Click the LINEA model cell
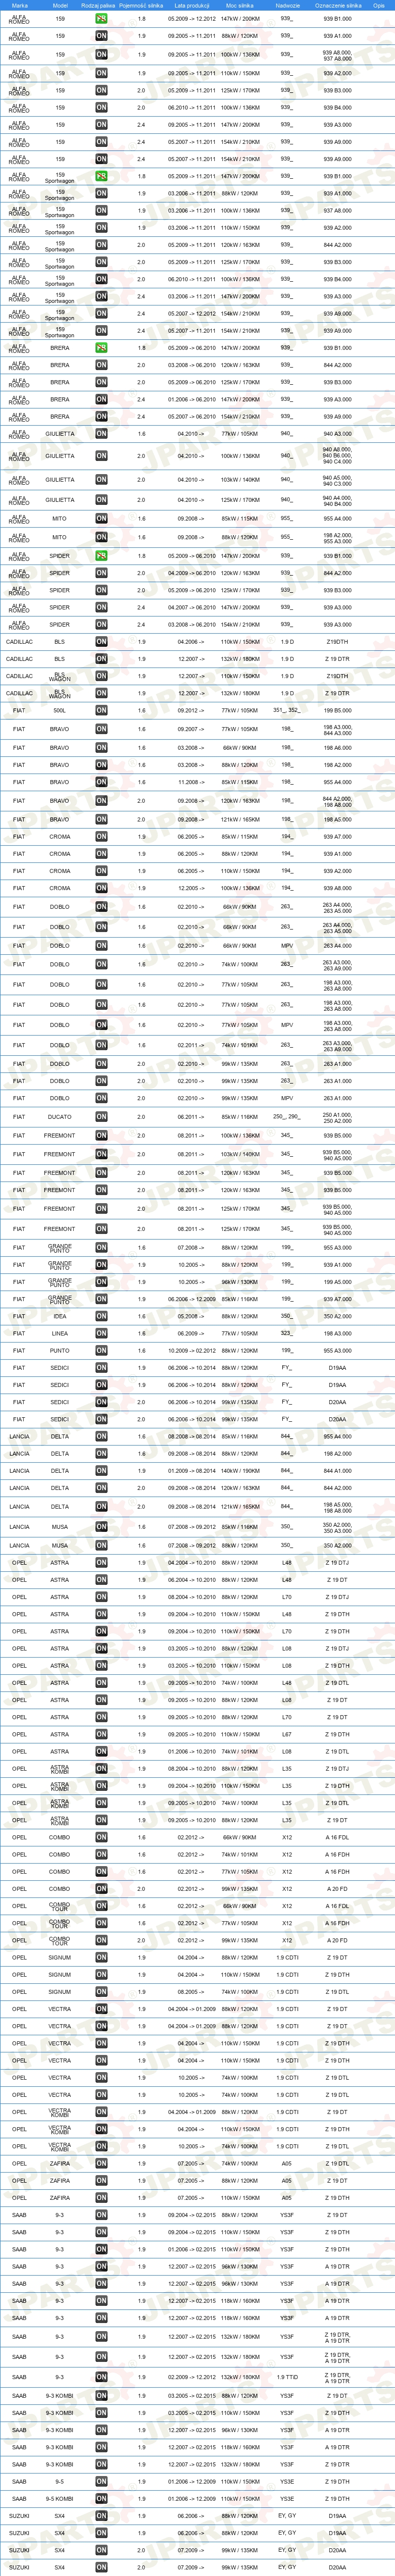This screenshot has width=395, height=2576. click(60, 1333)
